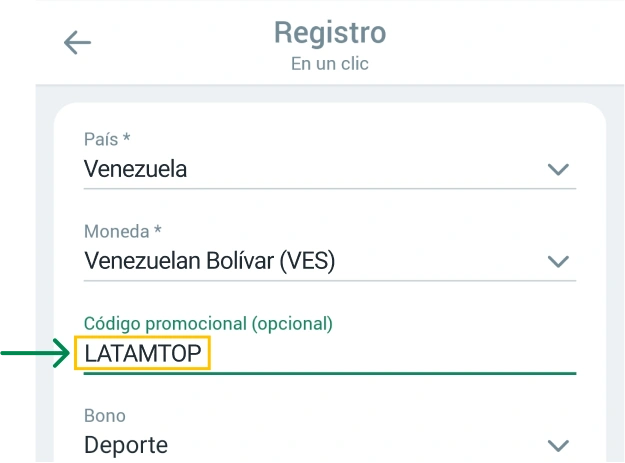Open the Venezuelan Bolívar (VES) currency selector

pos(209,261)
